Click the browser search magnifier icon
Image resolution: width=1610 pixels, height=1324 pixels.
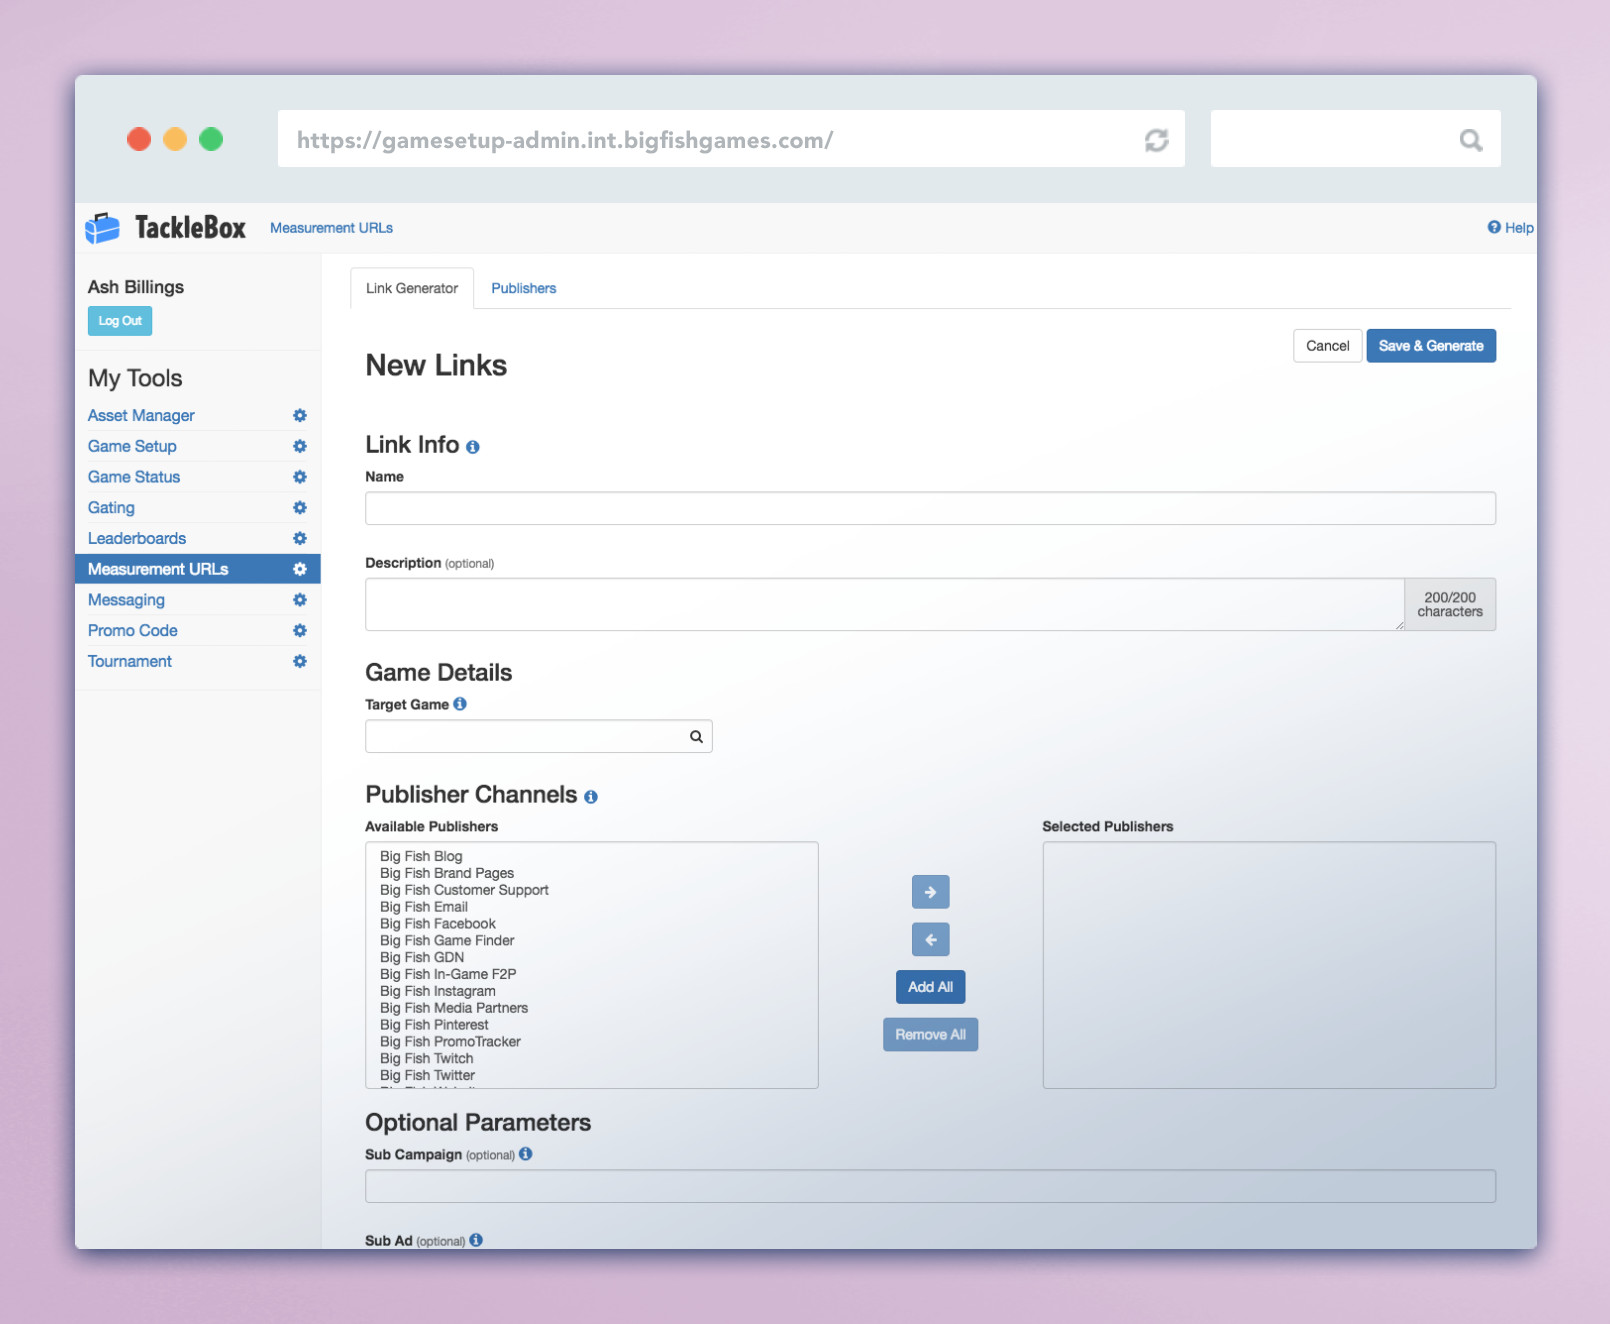click(x=1471, y=140)
